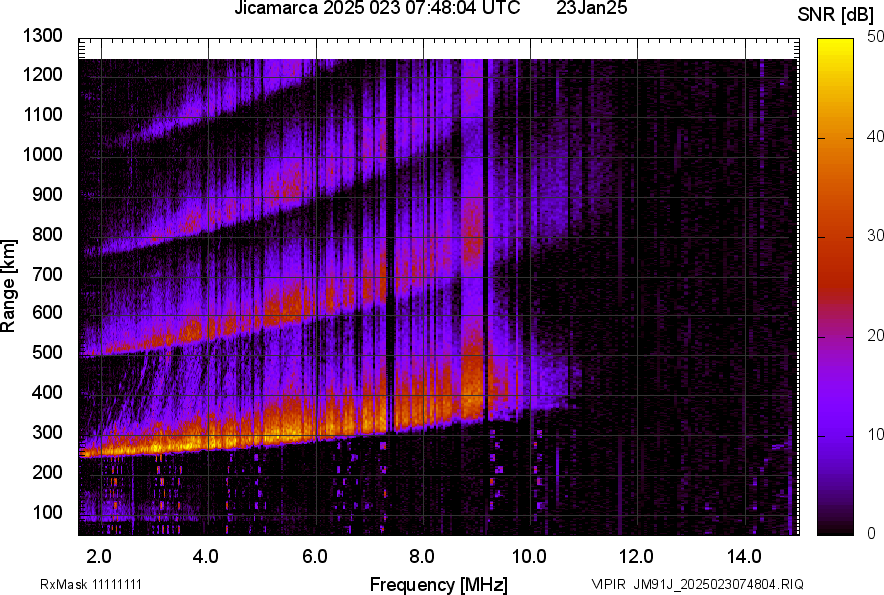
Task: Click the 10 tick label on the color bar
Action: [x=876, y=435]
